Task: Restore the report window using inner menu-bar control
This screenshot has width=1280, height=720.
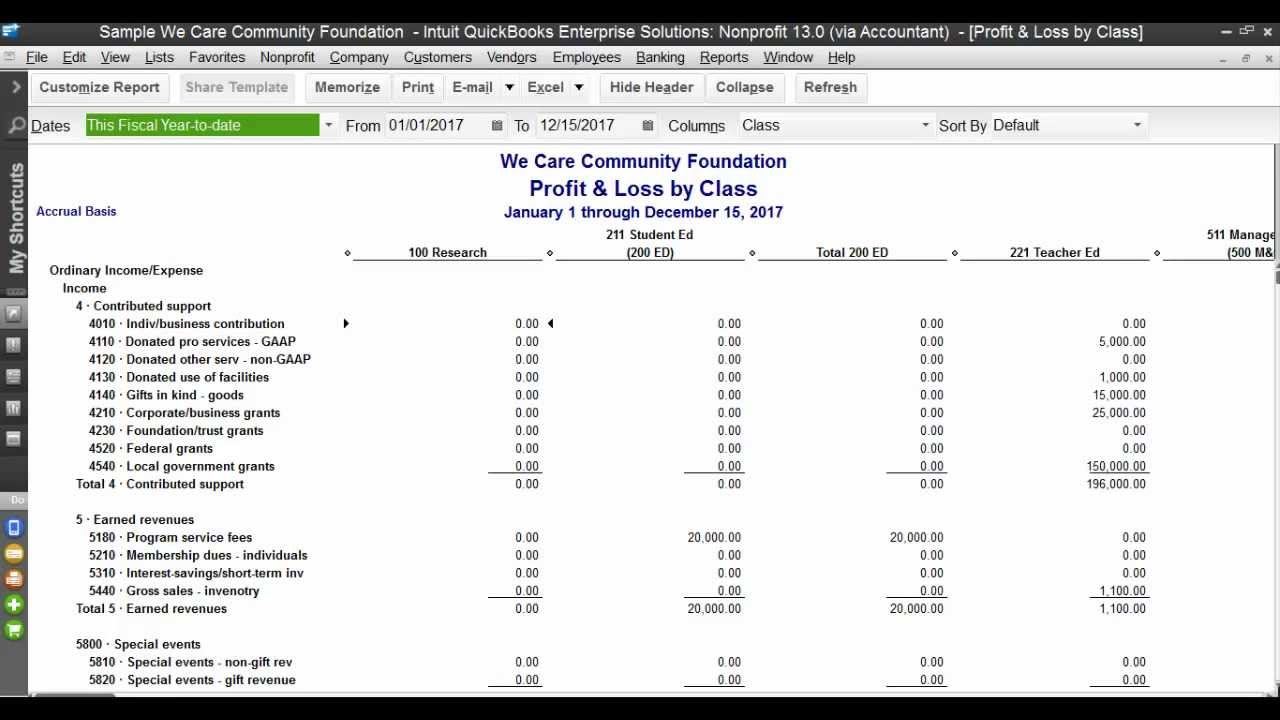Action: 1246,58
